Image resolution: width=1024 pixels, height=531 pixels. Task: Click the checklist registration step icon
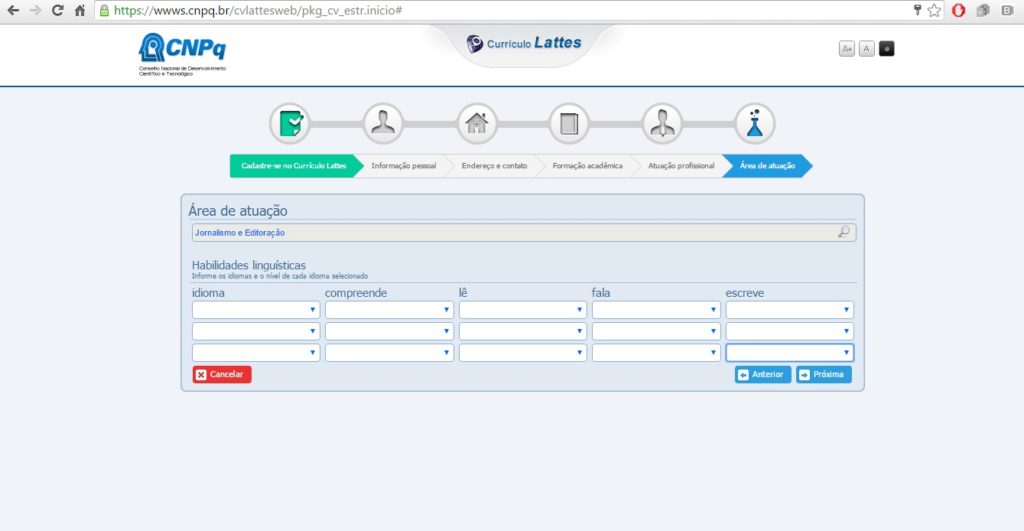[290, 124]
